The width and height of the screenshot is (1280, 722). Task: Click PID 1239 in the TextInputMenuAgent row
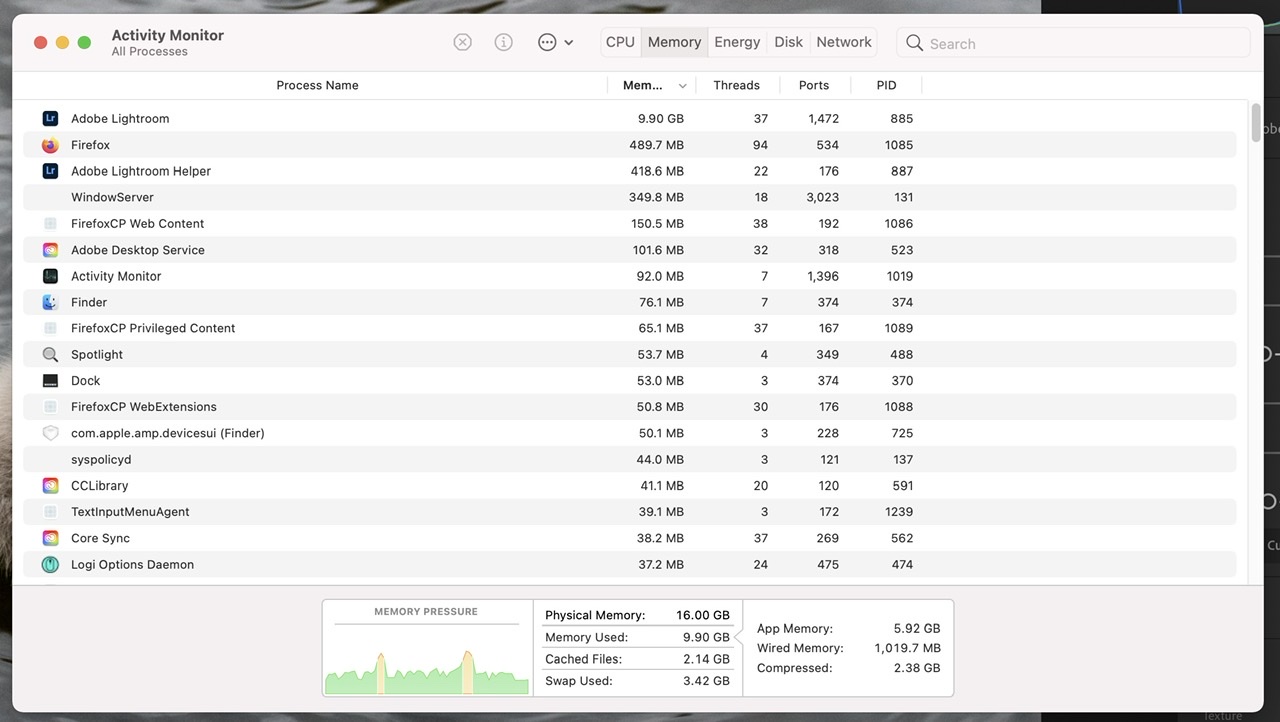click(899, 512)
